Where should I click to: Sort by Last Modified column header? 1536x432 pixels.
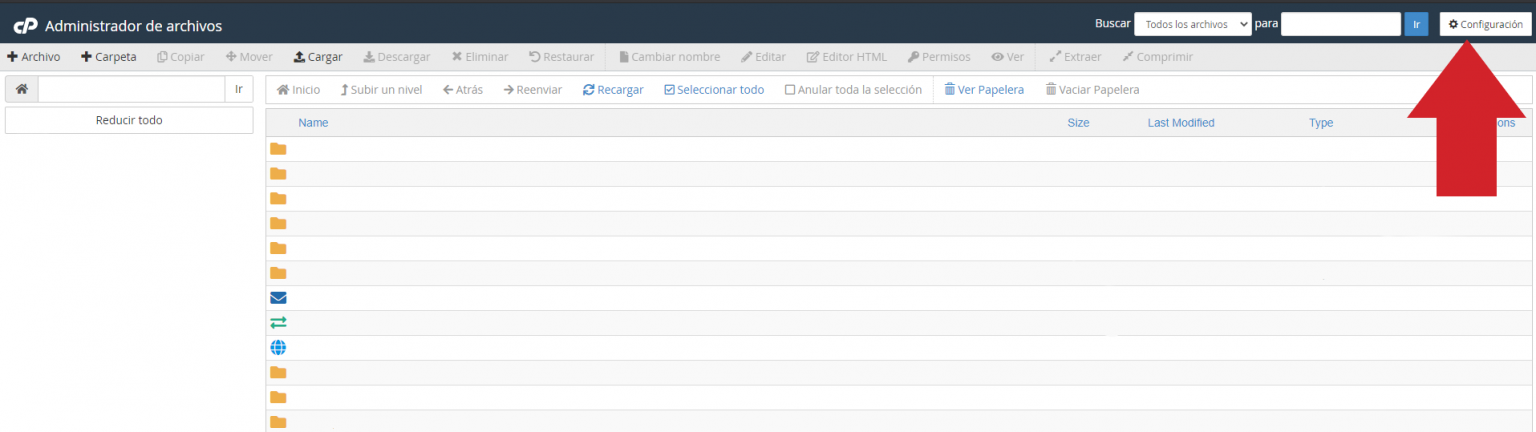click(1181, 123)
